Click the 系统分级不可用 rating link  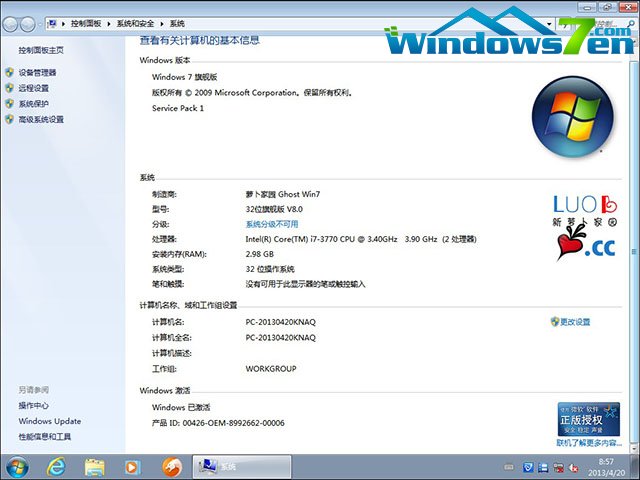point(272,224)
